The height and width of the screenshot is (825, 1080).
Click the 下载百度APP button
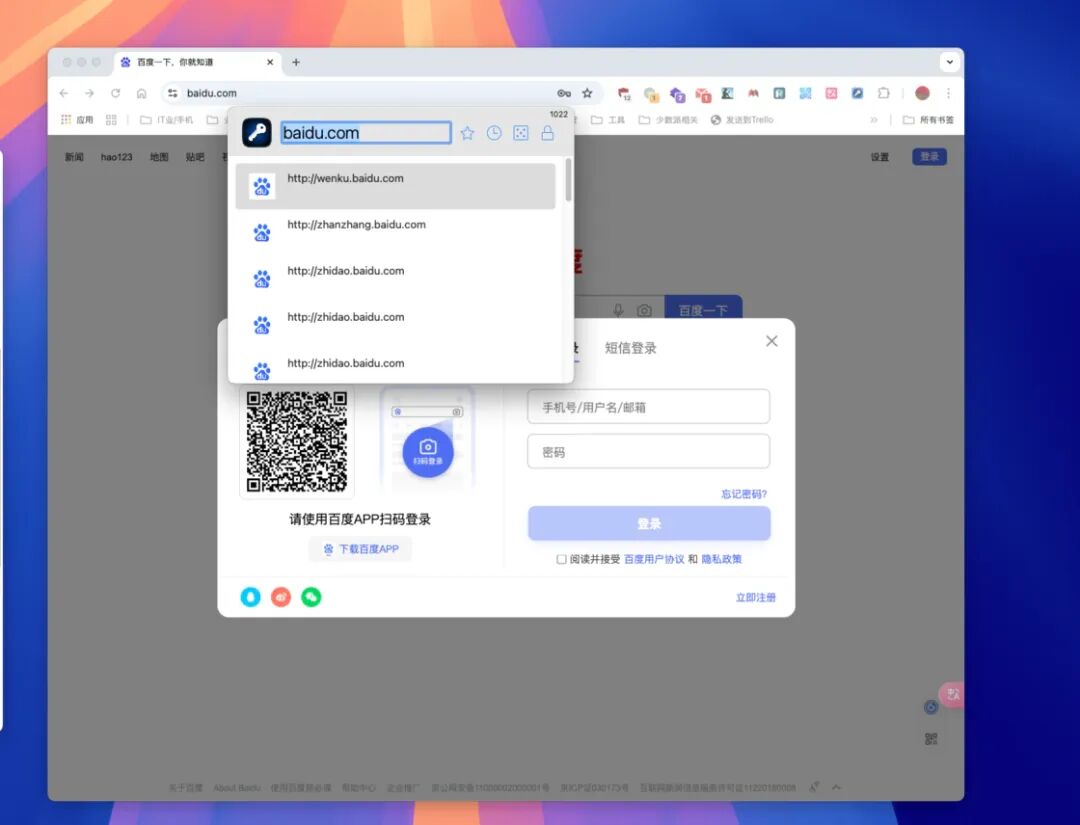pyautogui.click(x=360, y=549)
